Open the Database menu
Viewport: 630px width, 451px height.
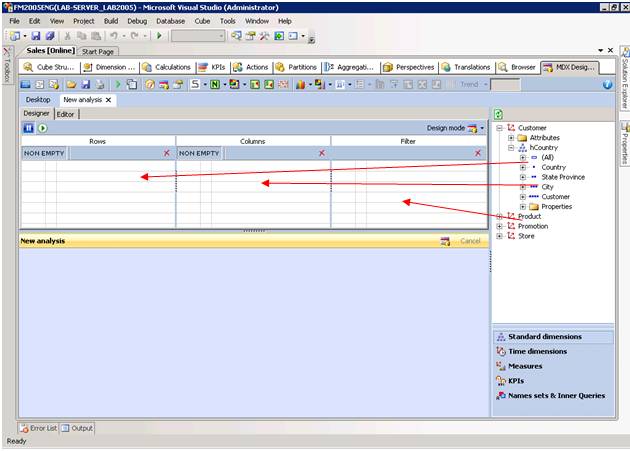170,21
